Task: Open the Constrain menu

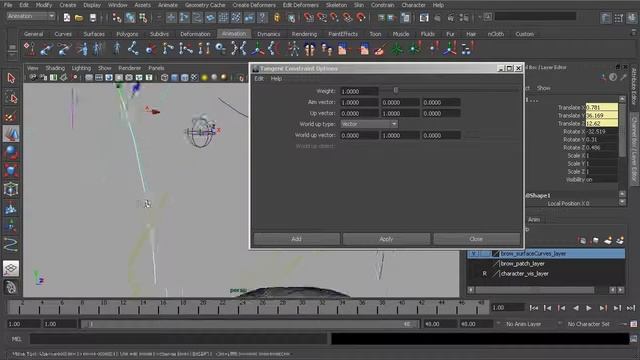Action: [x=382, y=5]
